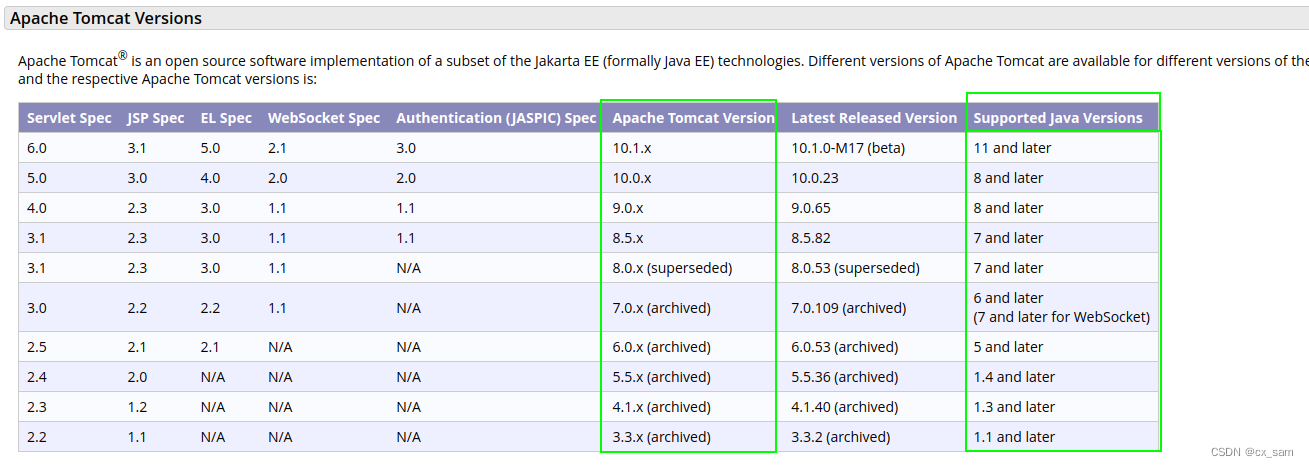Click Servlet Spec value "2.5" in 6.0.x row
Screen dimensions: 1309x467
pos(37,347)
